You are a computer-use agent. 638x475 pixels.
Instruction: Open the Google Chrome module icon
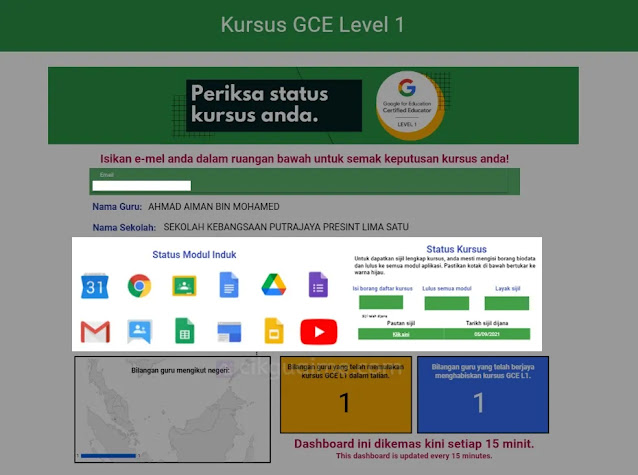[x=139, y=287]
